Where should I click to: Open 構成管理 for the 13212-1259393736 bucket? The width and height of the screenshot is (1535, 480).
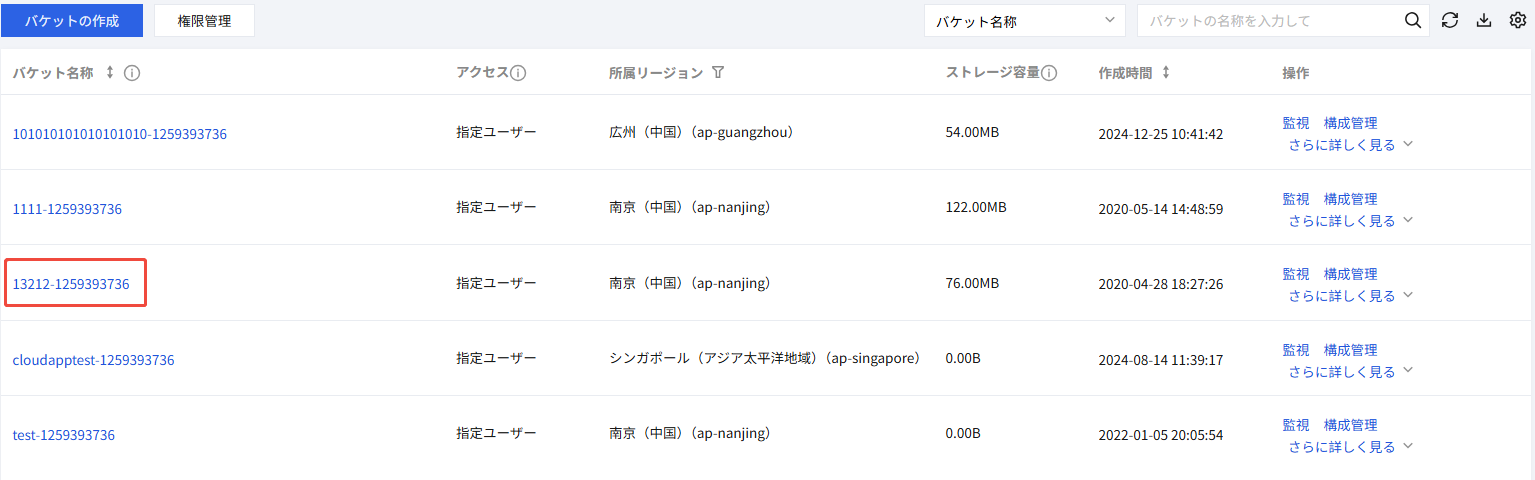[x=1350, y=274]
